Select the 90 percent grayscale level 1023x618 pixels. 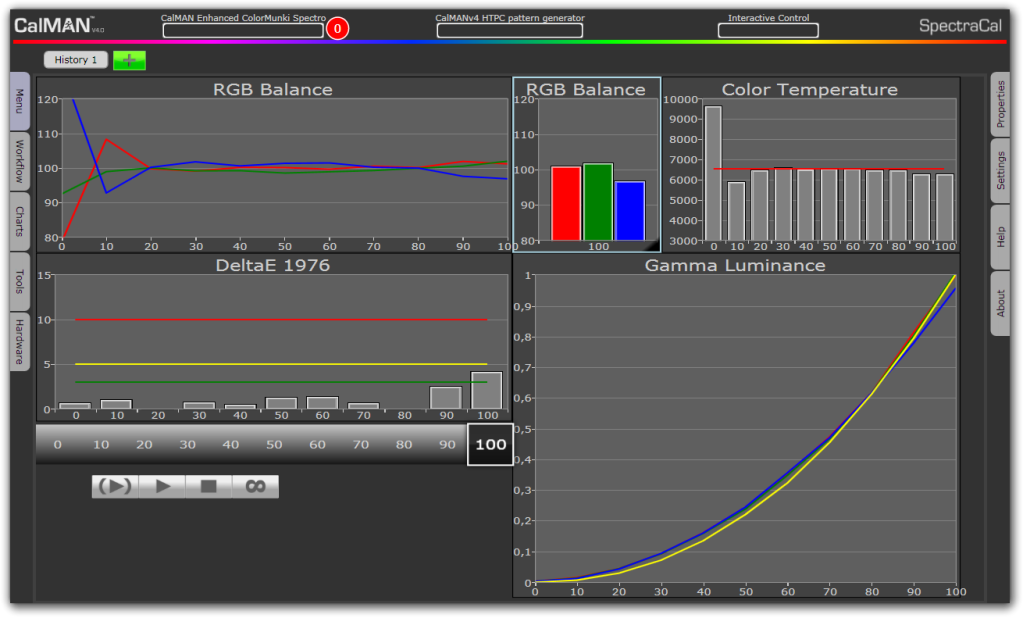coord(447,444)
